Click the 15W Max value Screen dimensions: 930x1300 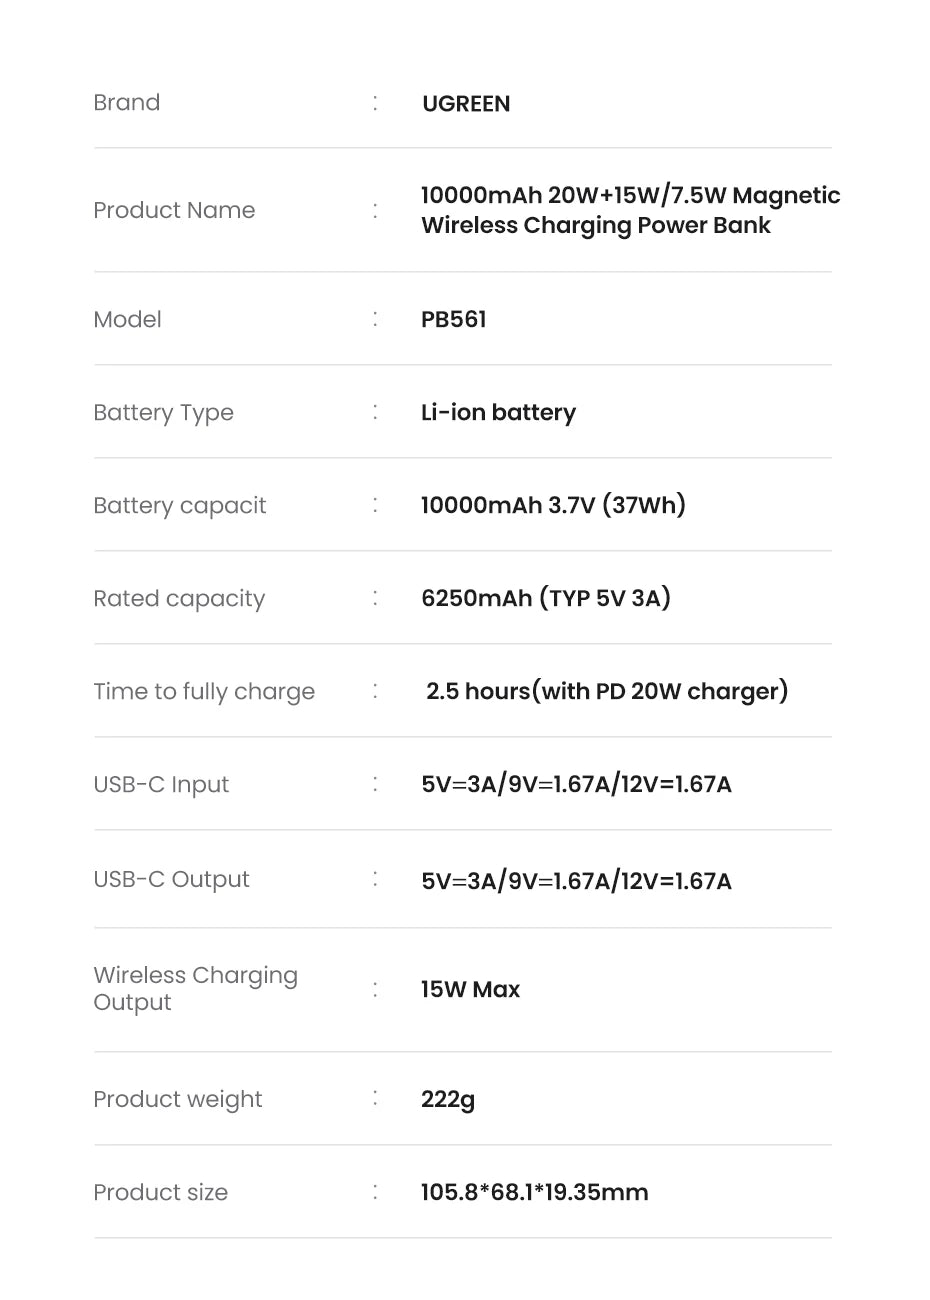point(470,990)
